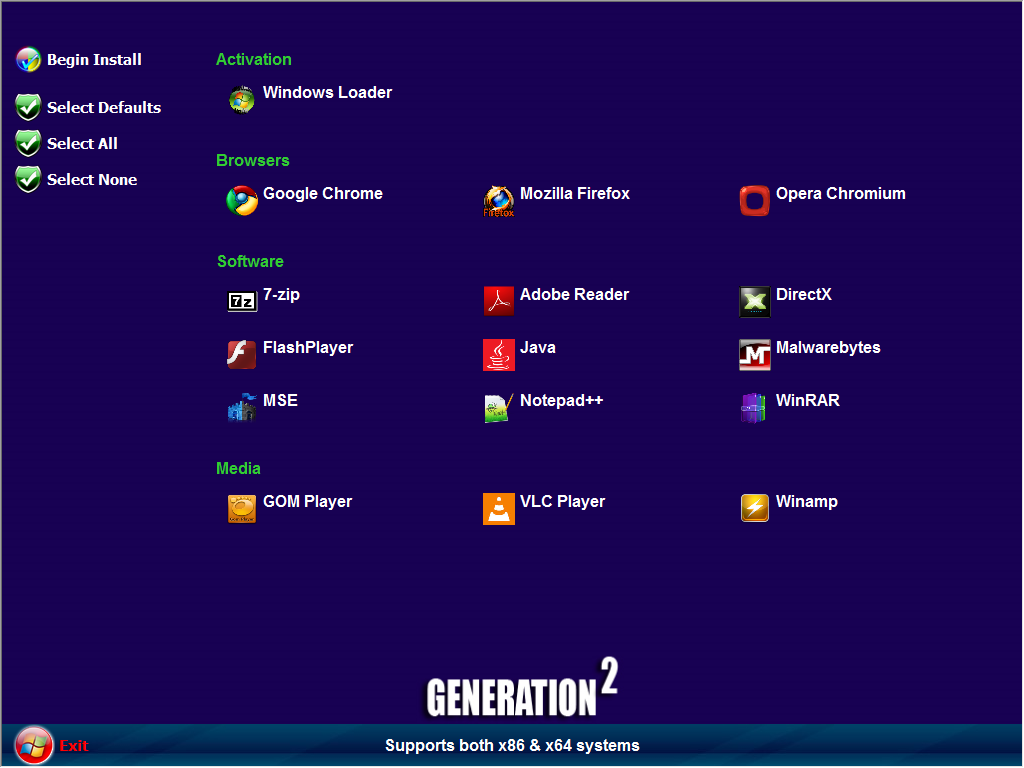Select the GOM Player icon
Viewport: 1024px width, 768px height.
click(242, 509)
